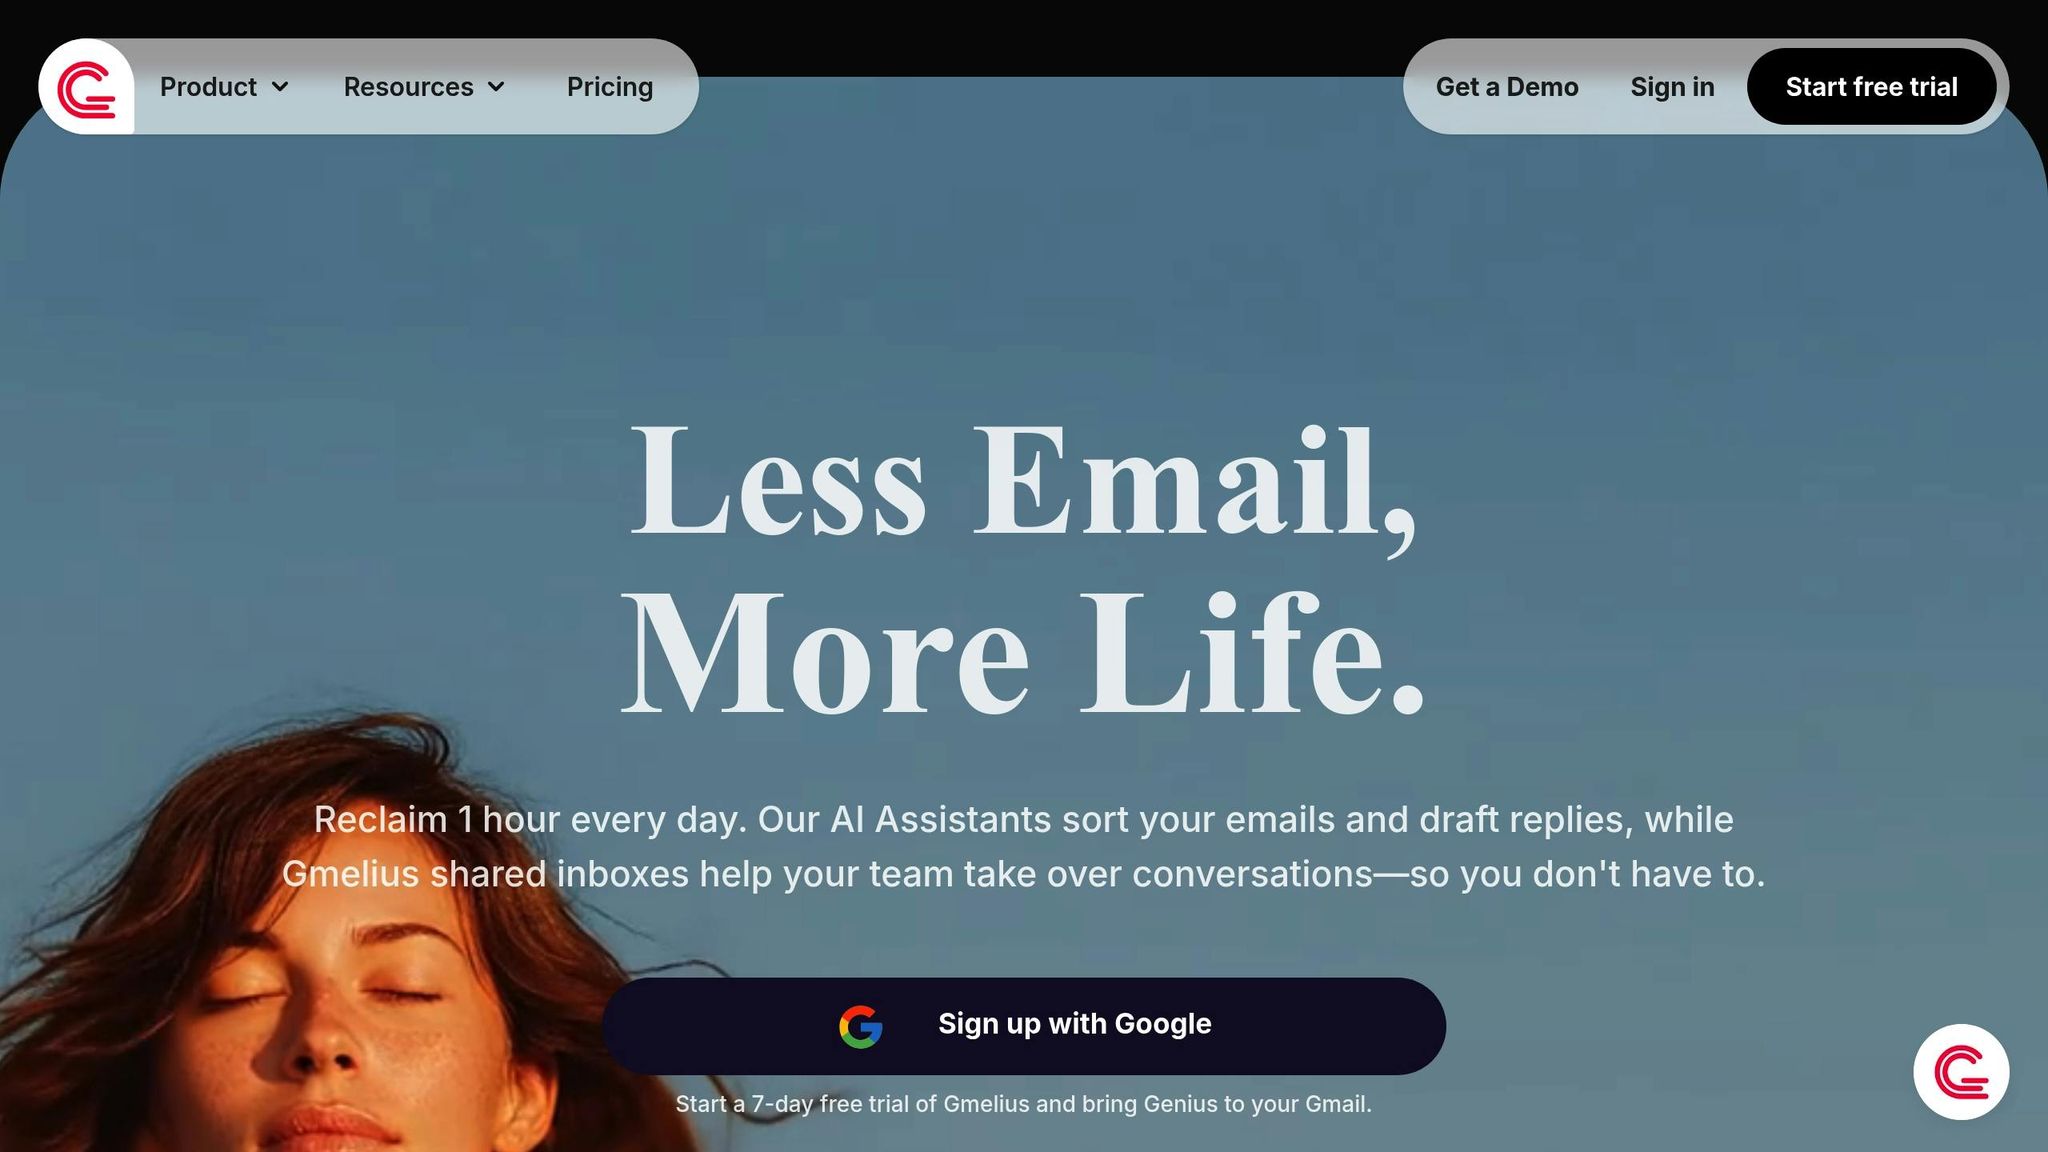
Task: Click the 'Less Email,' headline line
Action: [1024, 483]
